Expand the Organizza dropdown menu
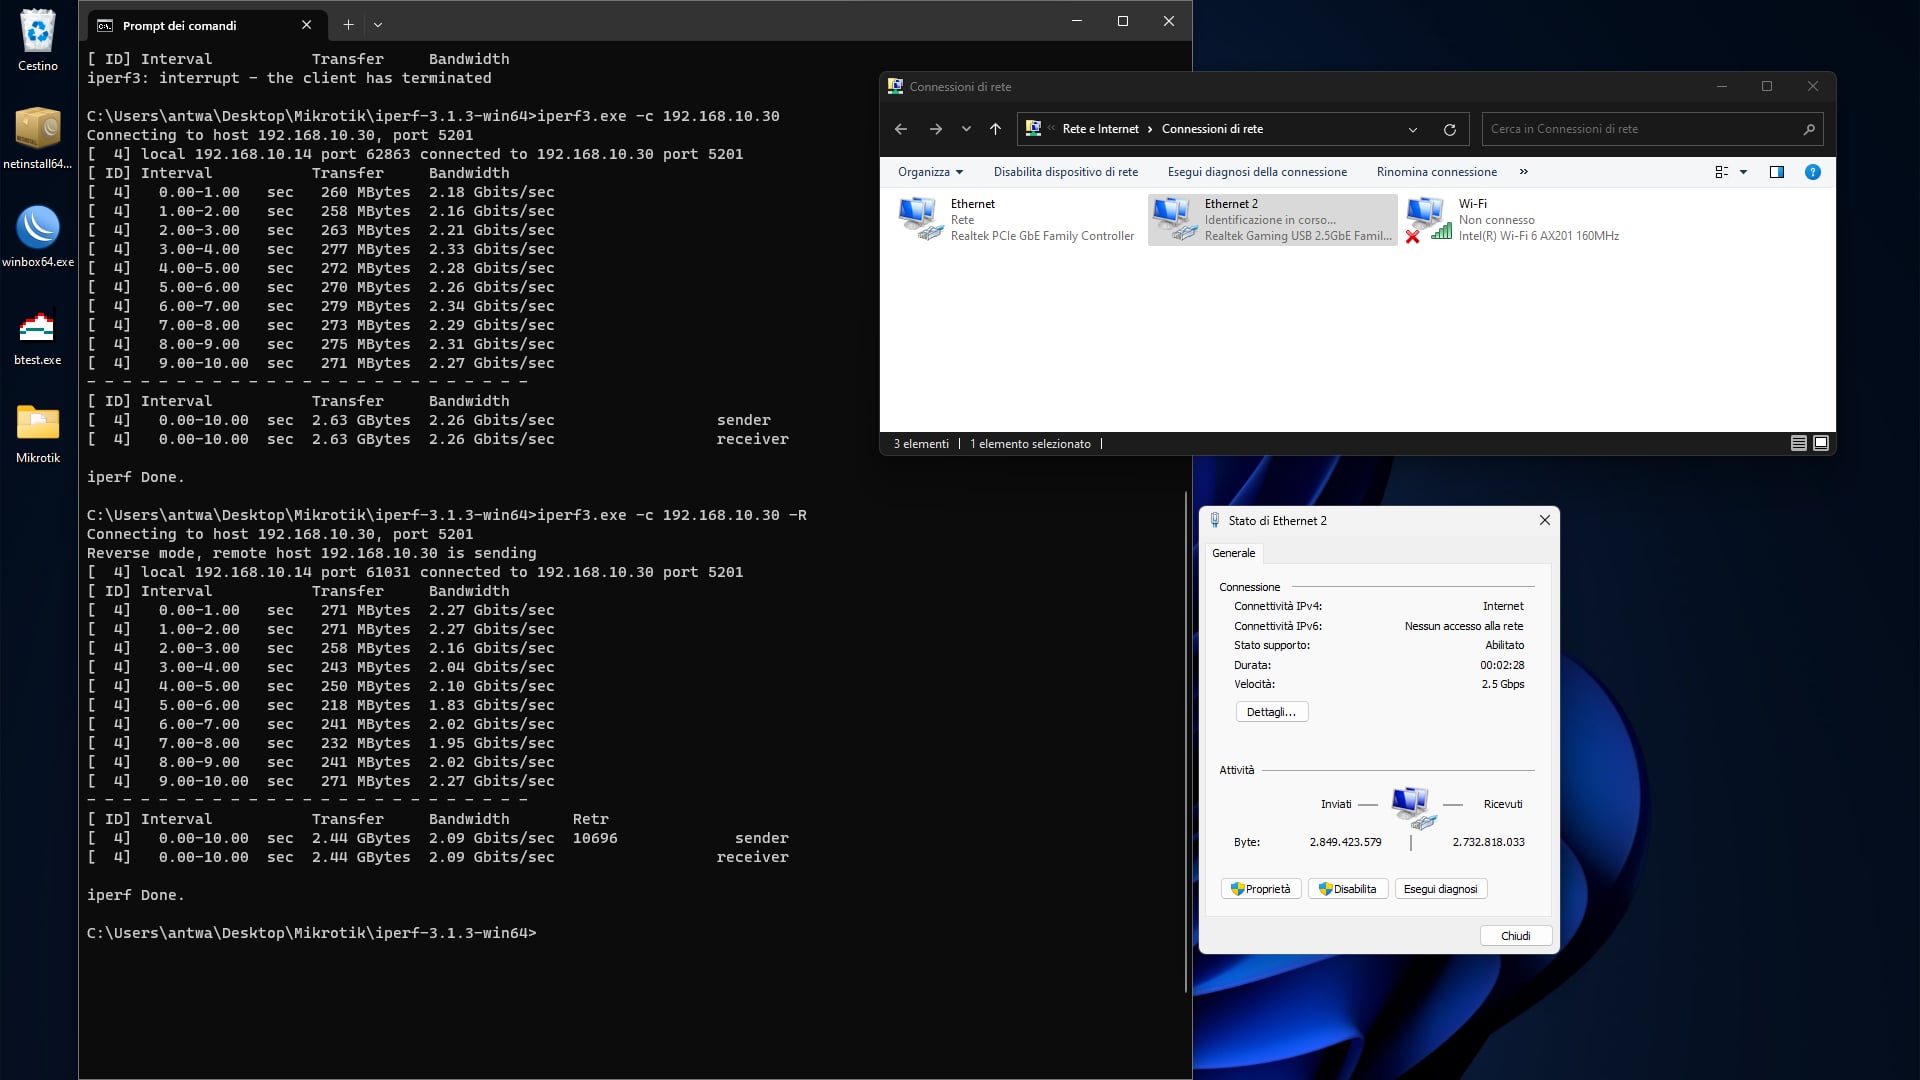The height and width of the screenshot is (1080, 1920). 930,172
